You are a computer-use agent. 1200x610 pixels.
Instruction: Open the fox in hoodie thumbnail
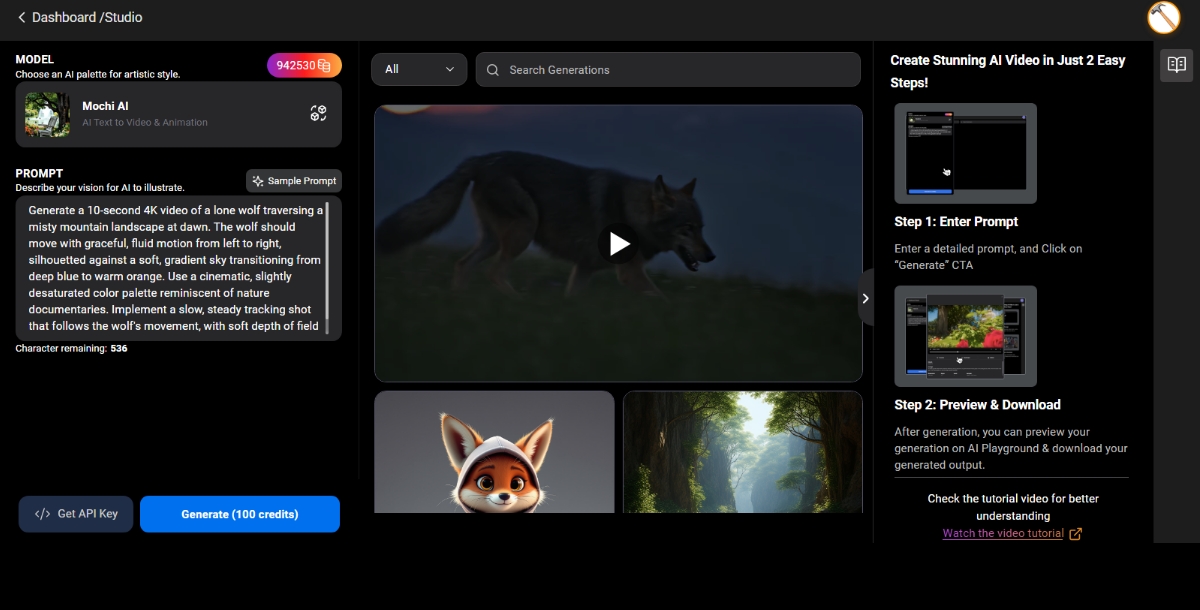click(494, 452)
